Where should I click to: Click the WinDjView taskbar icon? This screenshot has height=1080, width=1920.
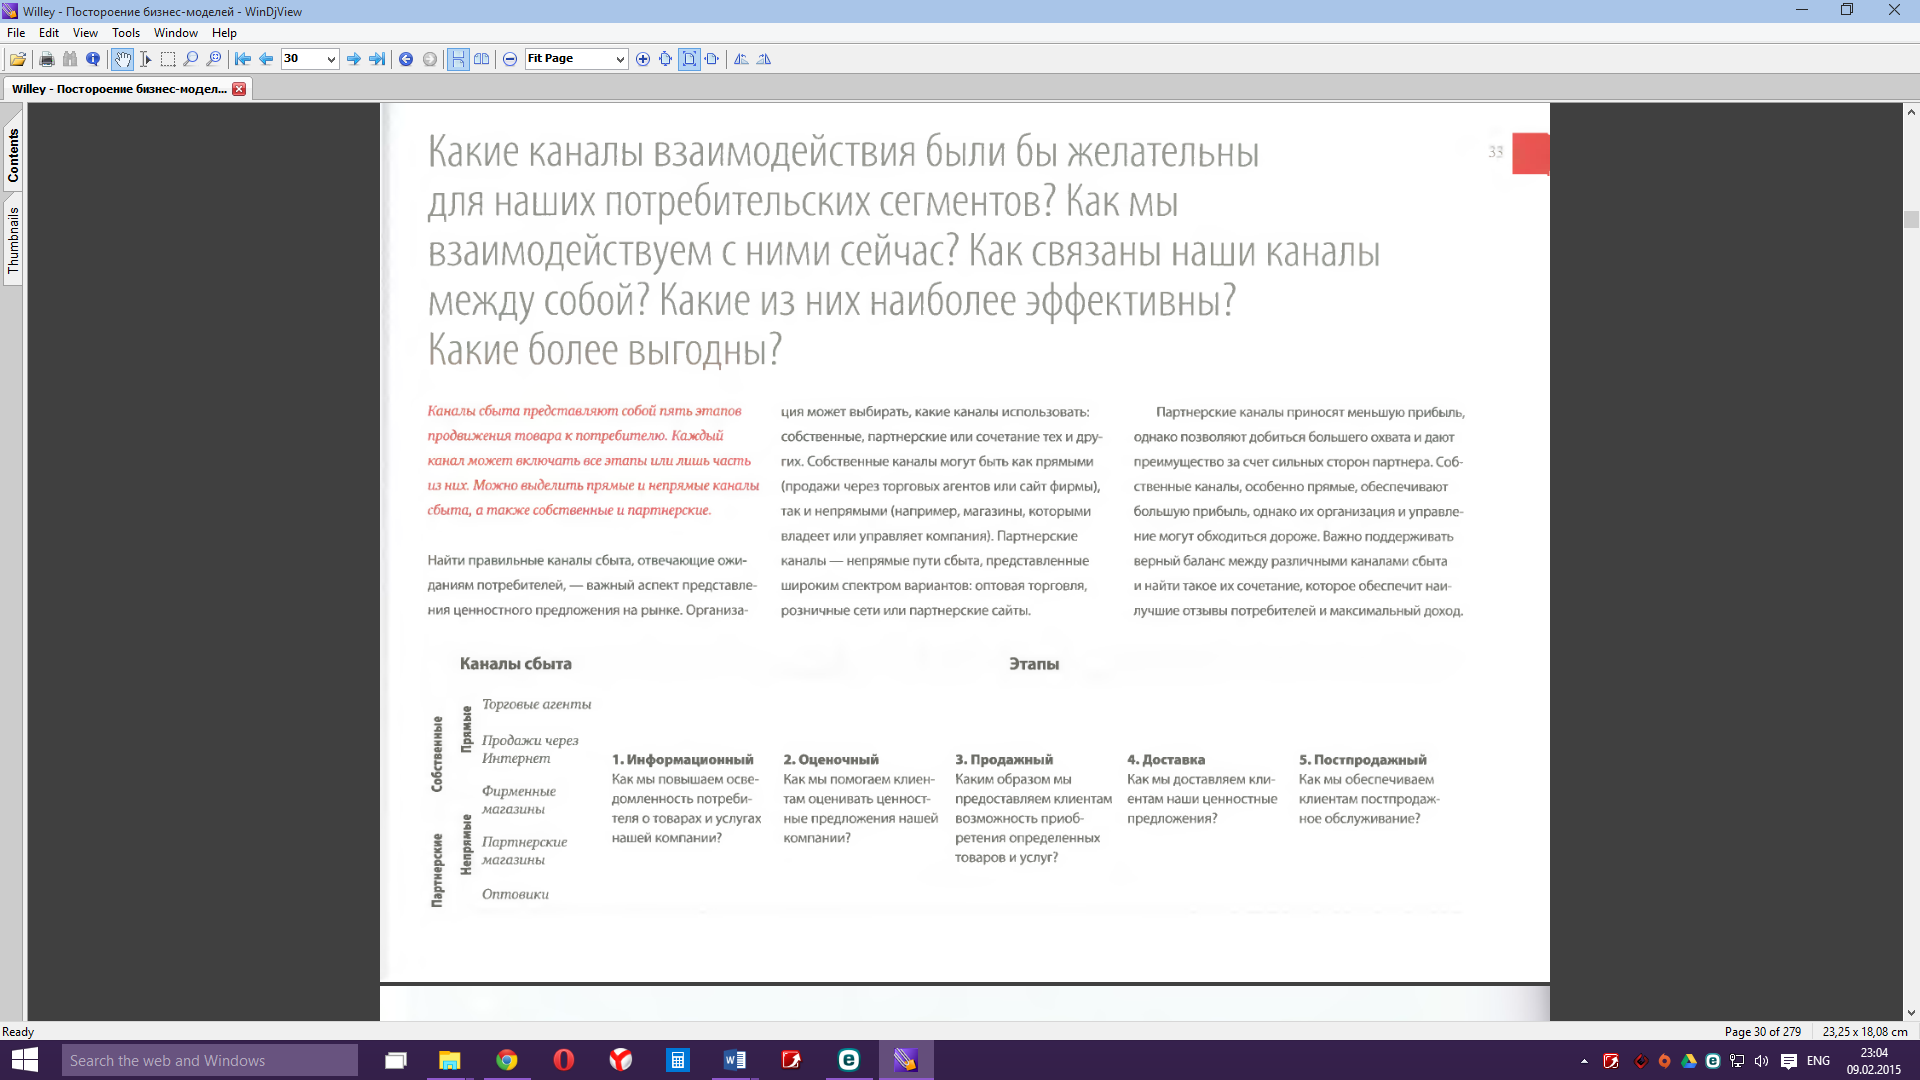(x=906, y=1060)
